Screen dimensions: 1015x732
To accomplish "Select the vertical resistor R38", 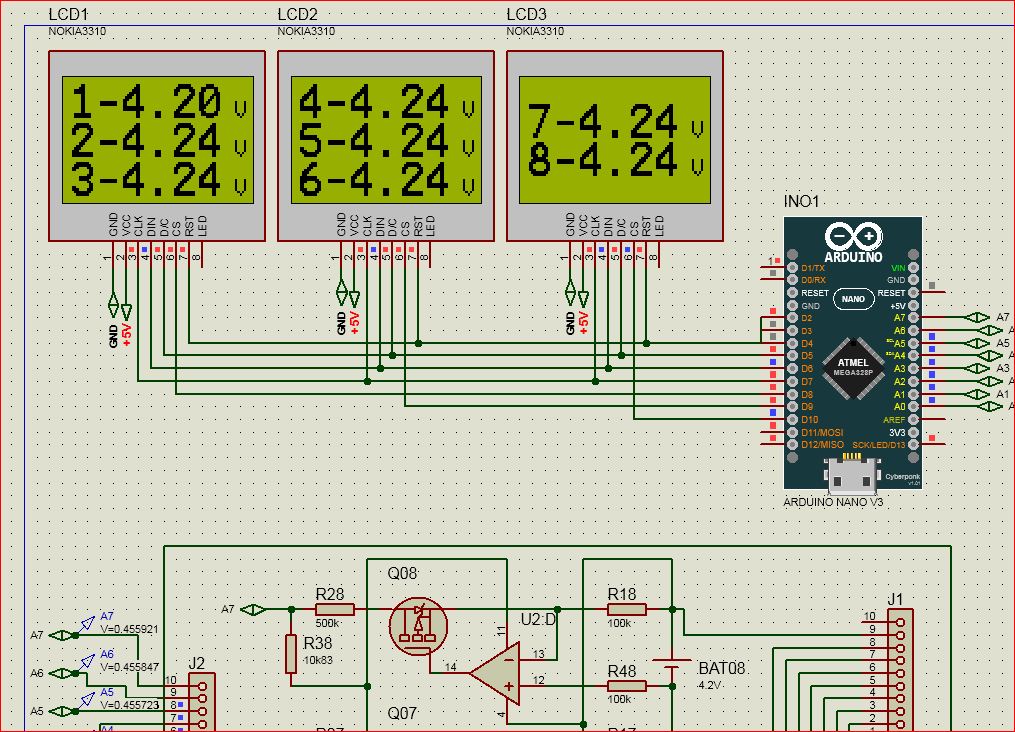I will coord(291,653).
